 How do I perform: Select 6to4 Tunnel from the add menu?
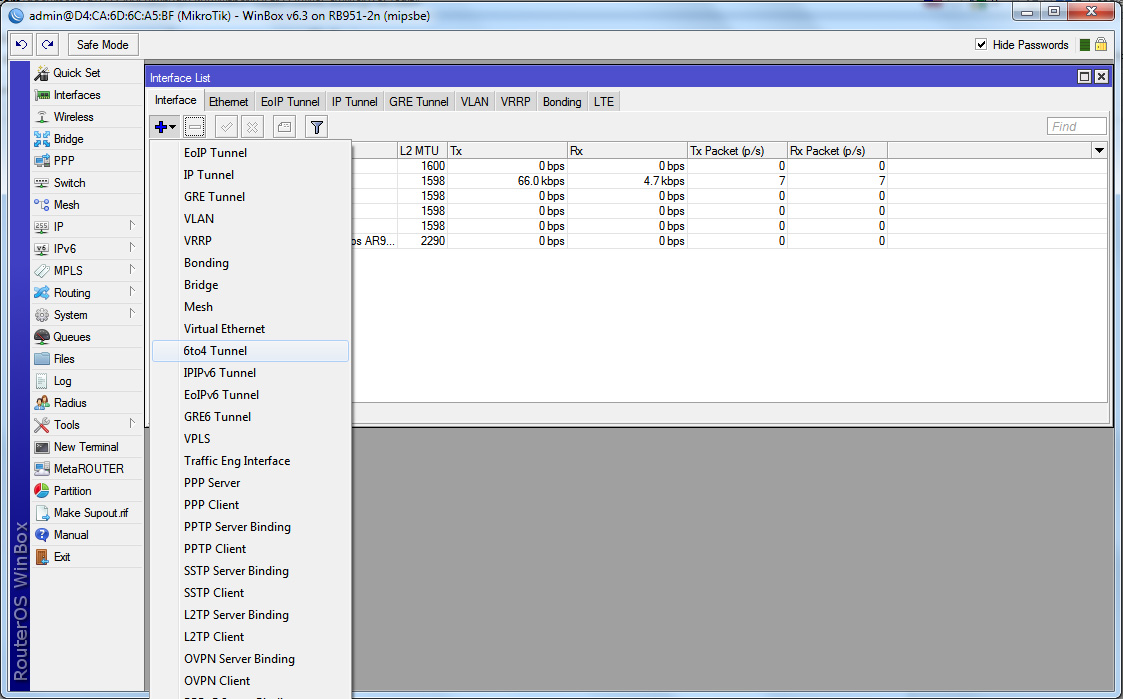[215, 351]
